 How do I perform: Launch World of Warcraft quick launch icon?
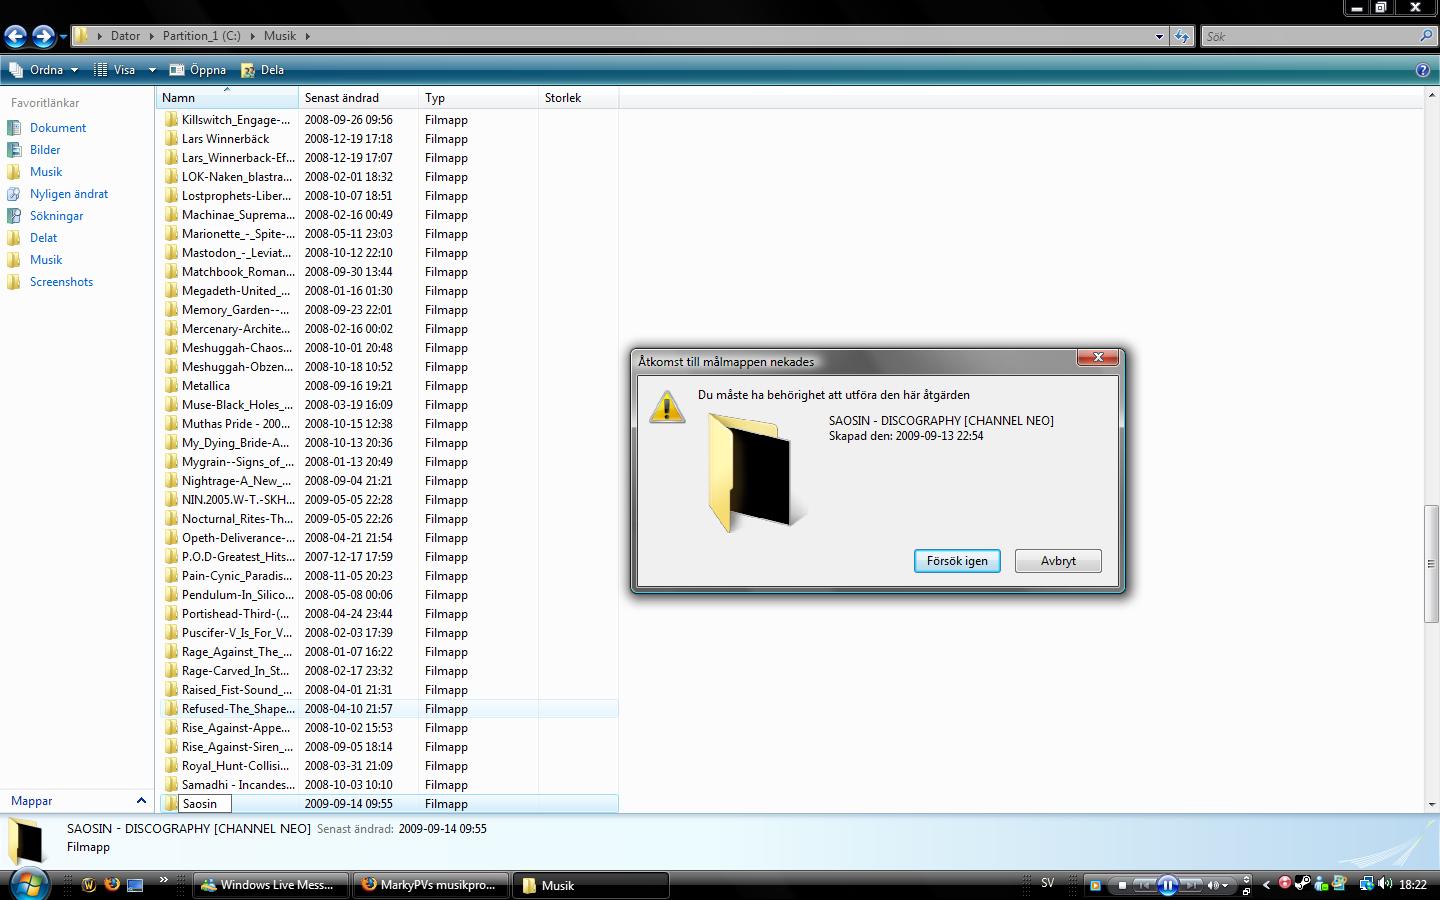pos(89,885)
